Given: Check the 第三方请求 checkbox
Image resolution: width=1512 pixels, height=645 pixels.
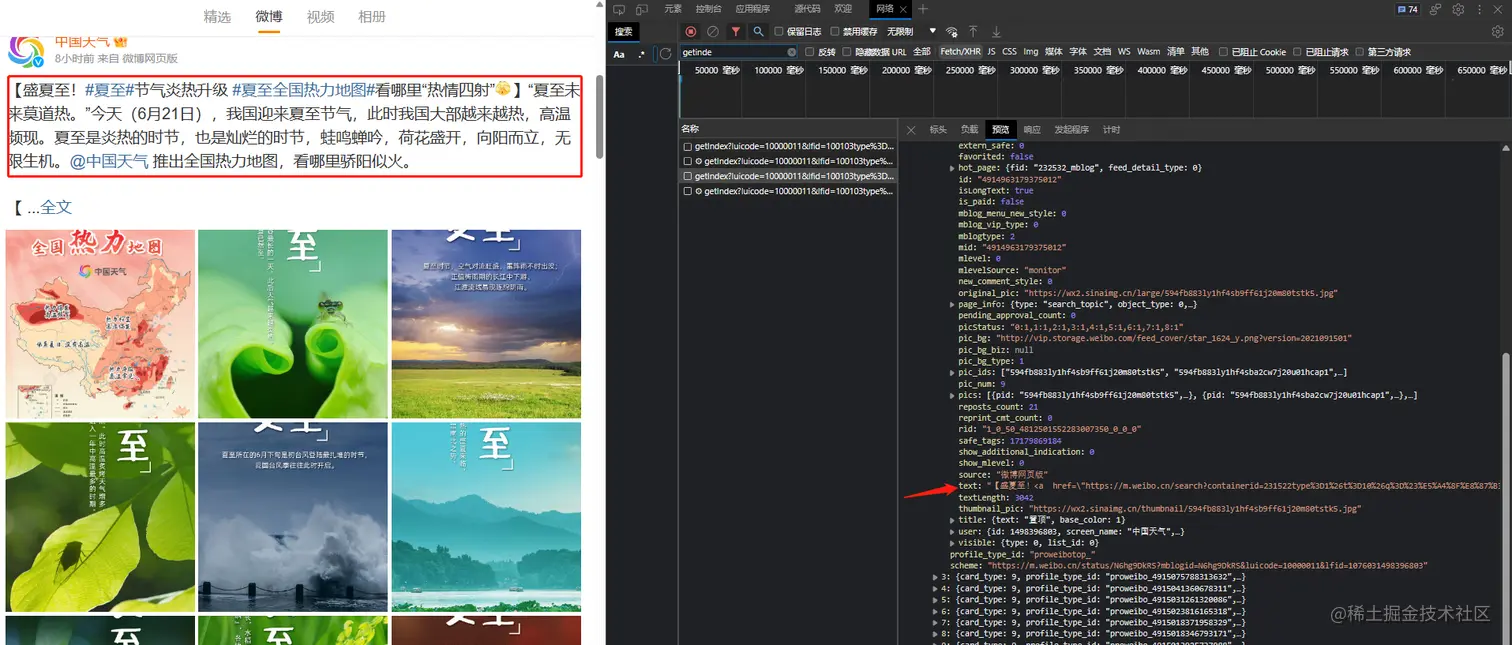Looking at the screenshot, I should [x=1360, y=52].
